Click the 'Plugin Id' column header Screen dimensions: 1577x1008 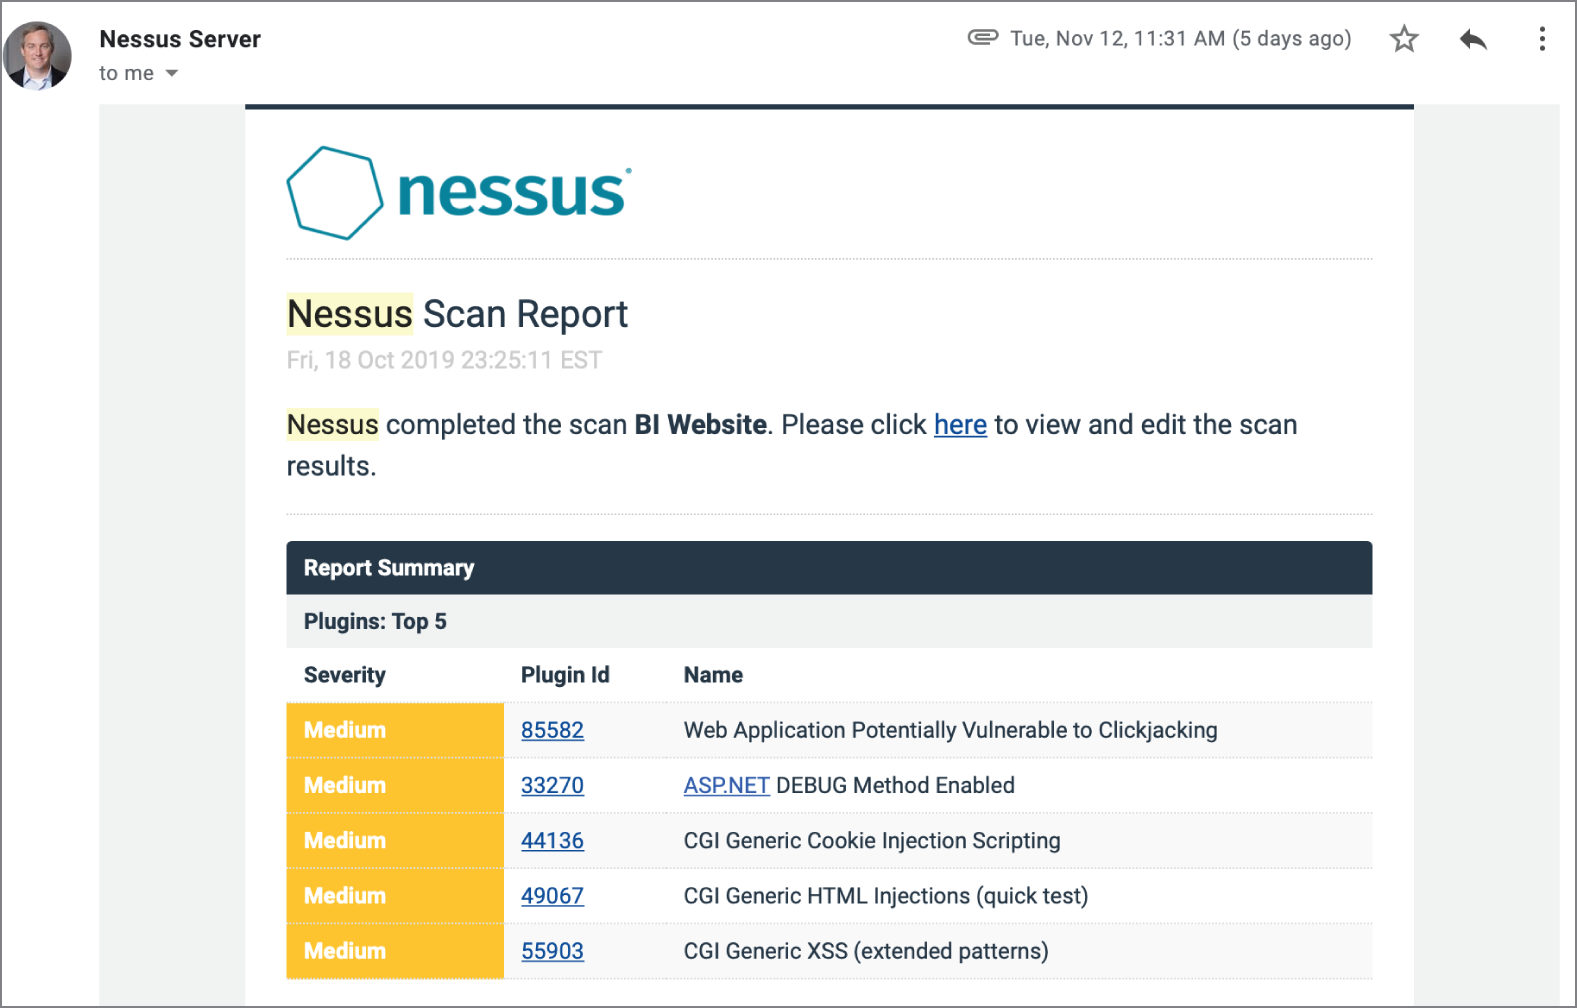[x=565, y=675]
